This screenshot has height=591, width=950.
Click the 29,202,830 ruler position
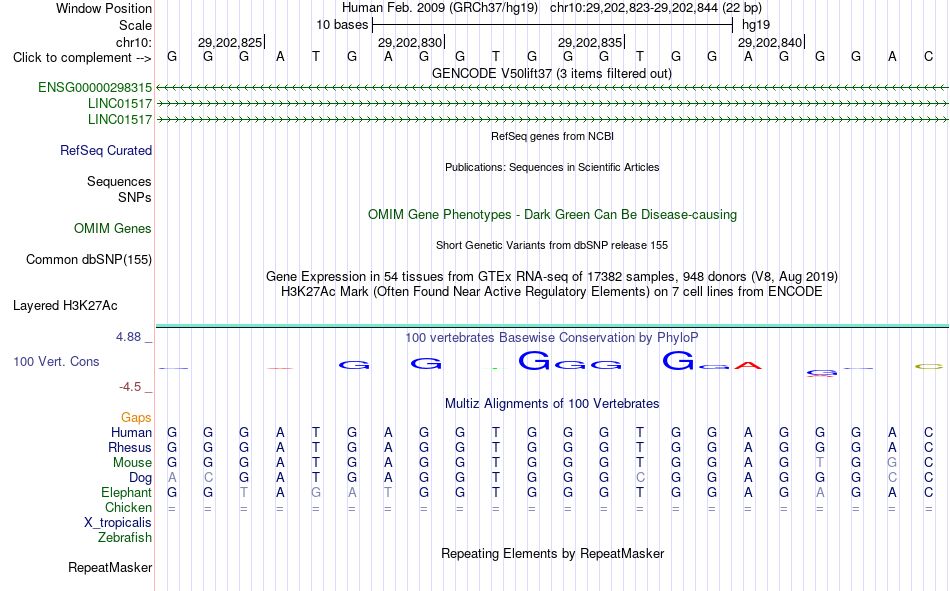tap(410, 42)
